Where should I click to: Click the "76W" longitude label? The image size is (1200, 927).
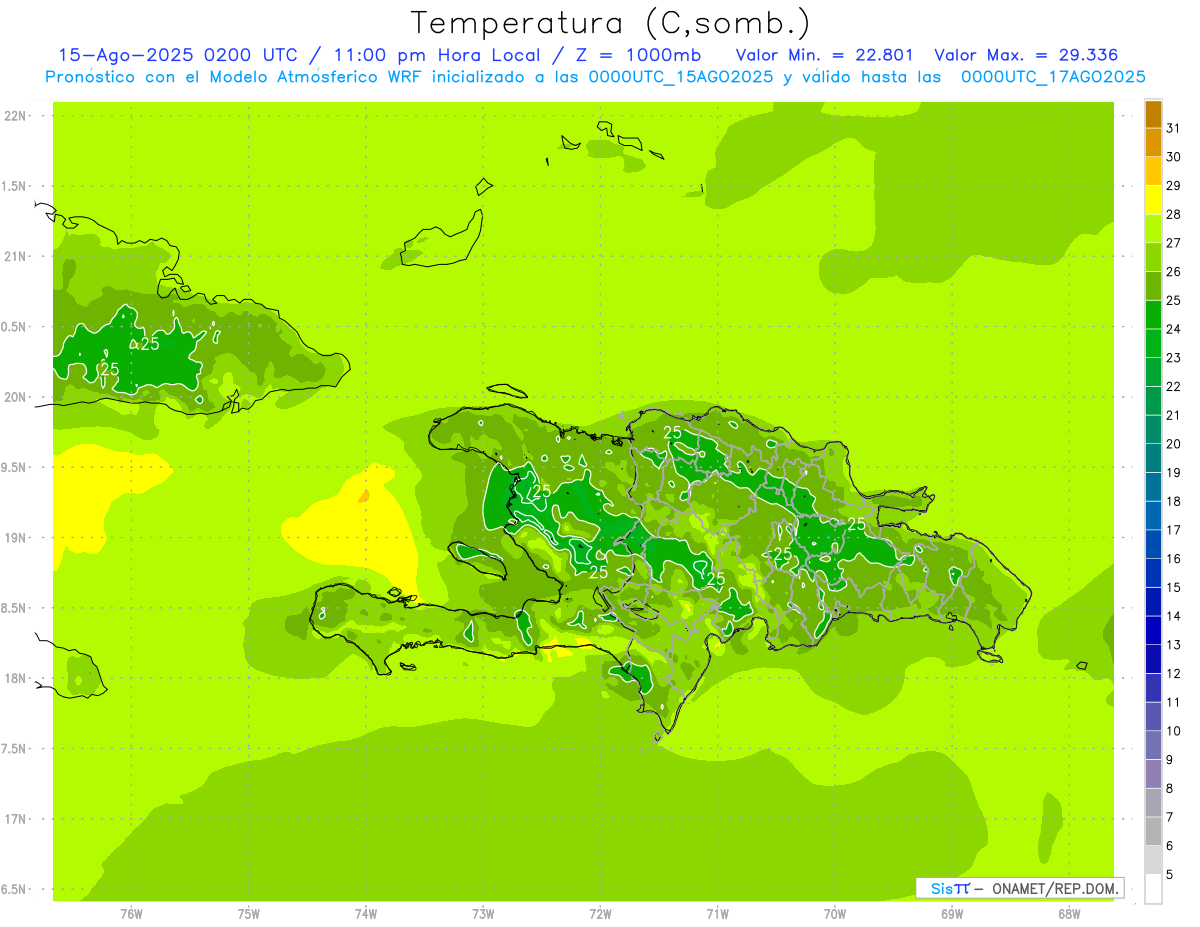[131, 914]
